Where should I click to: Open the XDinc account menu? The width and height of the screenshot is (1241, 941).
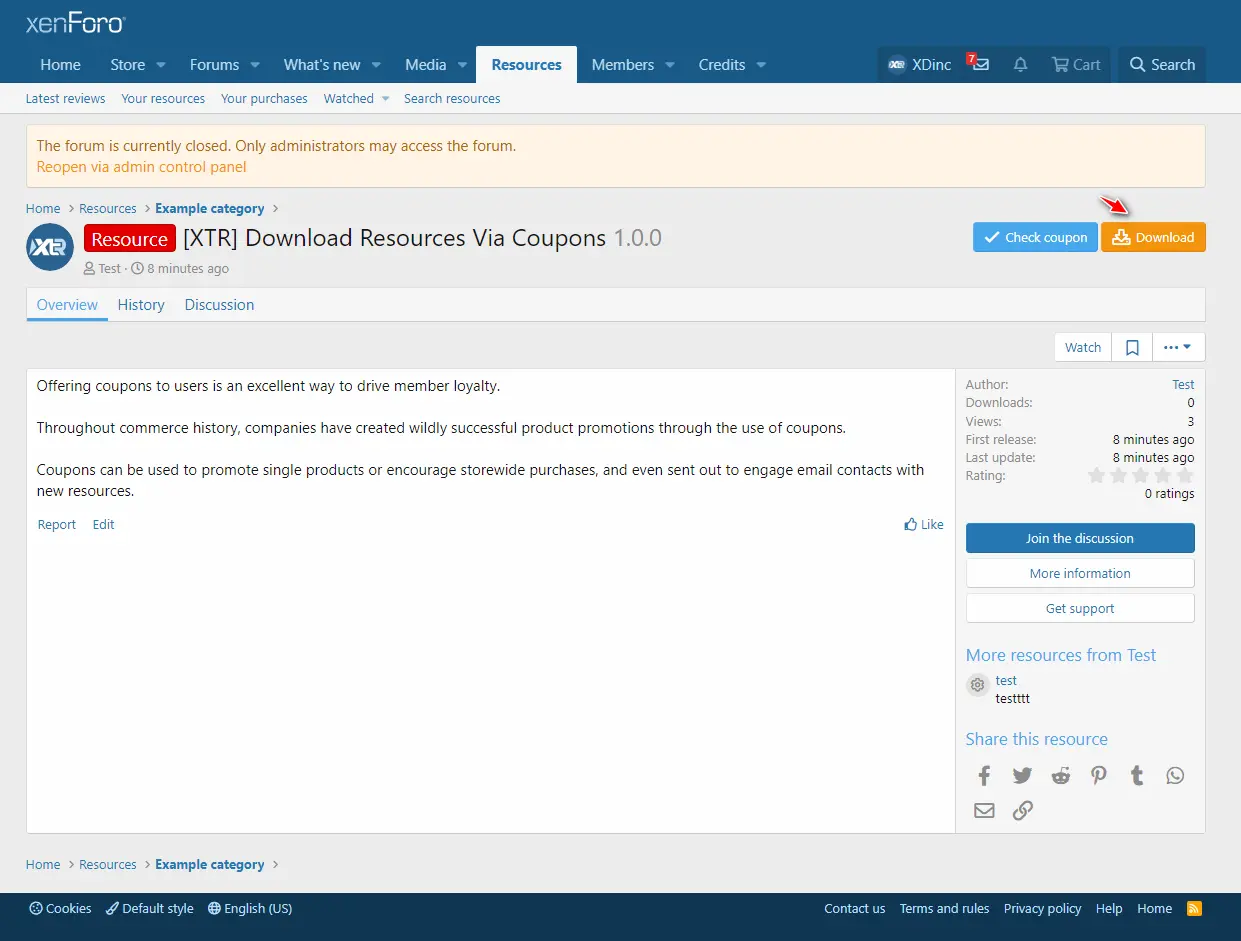pyautogui.click(x=919, y=65)
